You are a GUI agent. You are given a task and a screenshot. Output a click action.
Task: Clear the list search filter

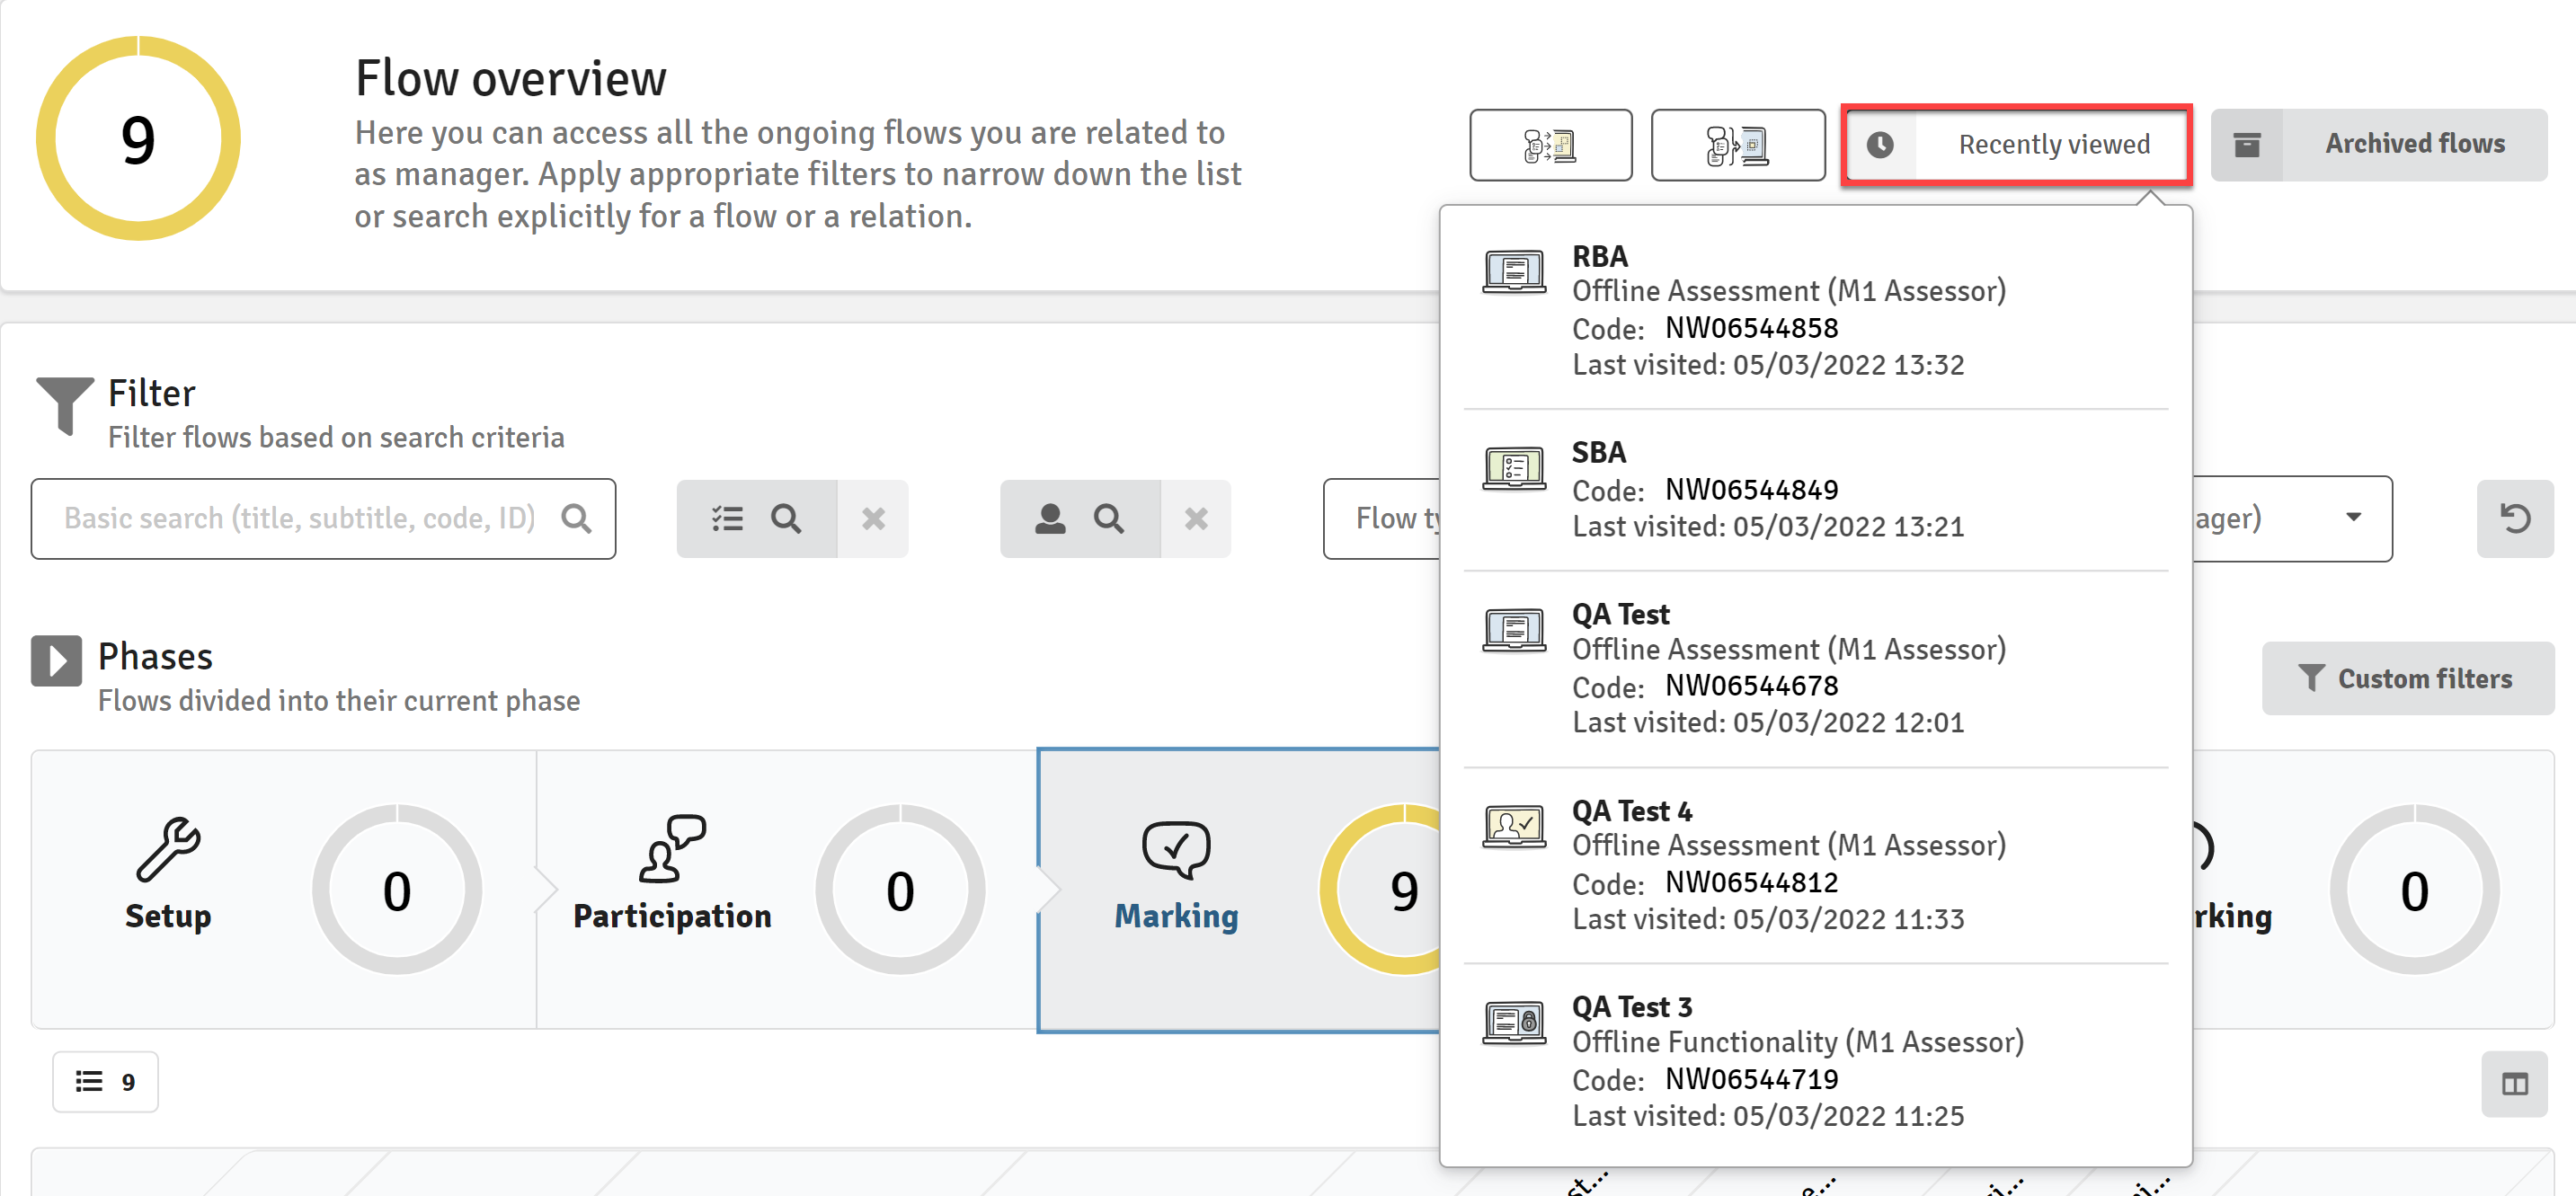tap(873, 518)
